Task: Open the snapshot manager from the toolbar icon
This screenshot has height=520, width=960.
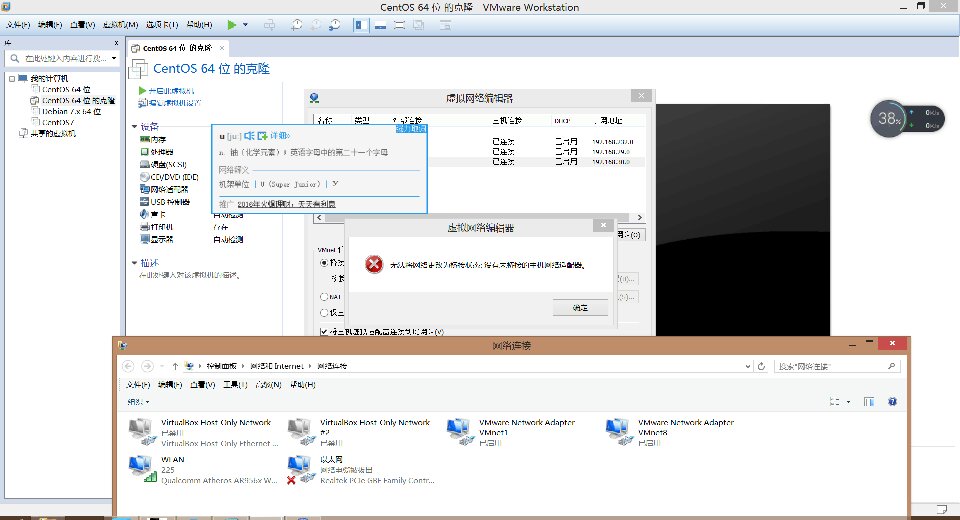Action: point(335,25)
